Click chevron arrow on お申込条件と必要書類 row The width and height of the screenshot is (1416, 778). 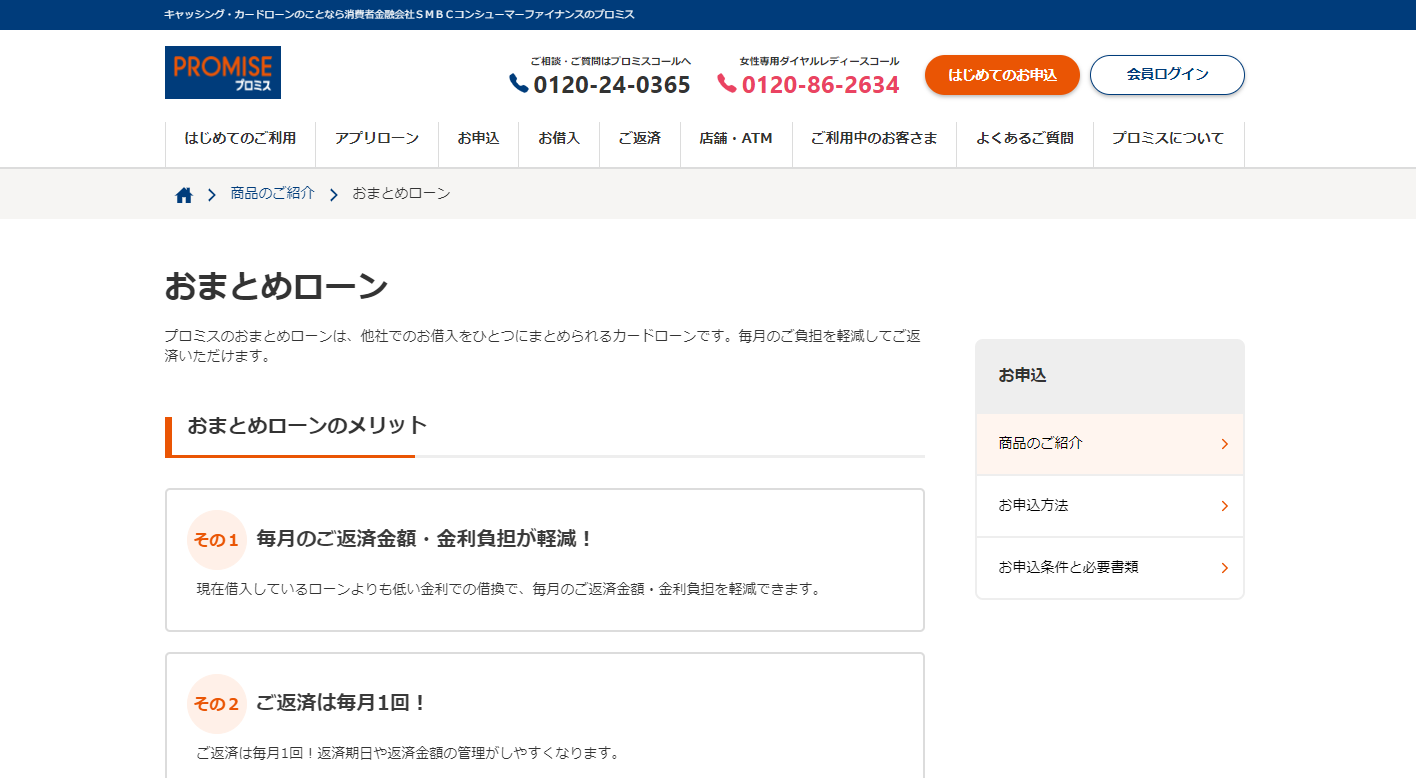click(1225, 568)
